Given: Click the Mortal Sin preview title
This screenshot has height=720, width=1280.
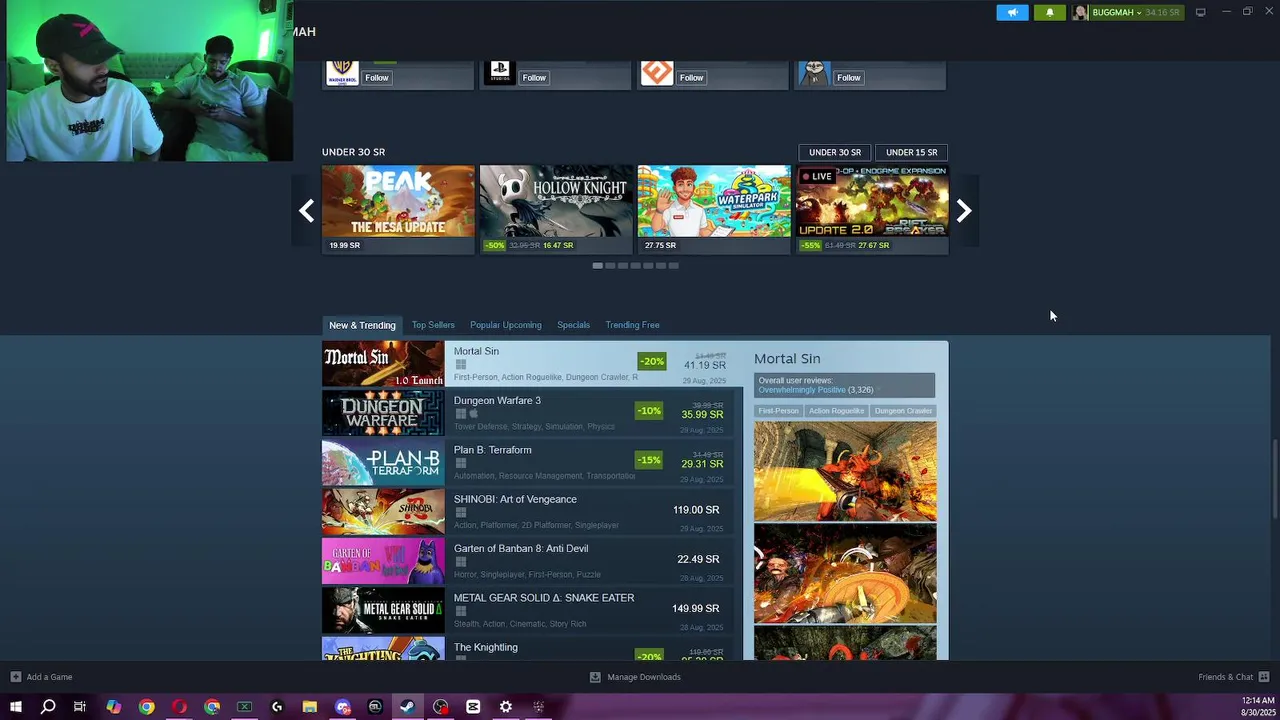Looking at the screenshot, I should 787,358.
